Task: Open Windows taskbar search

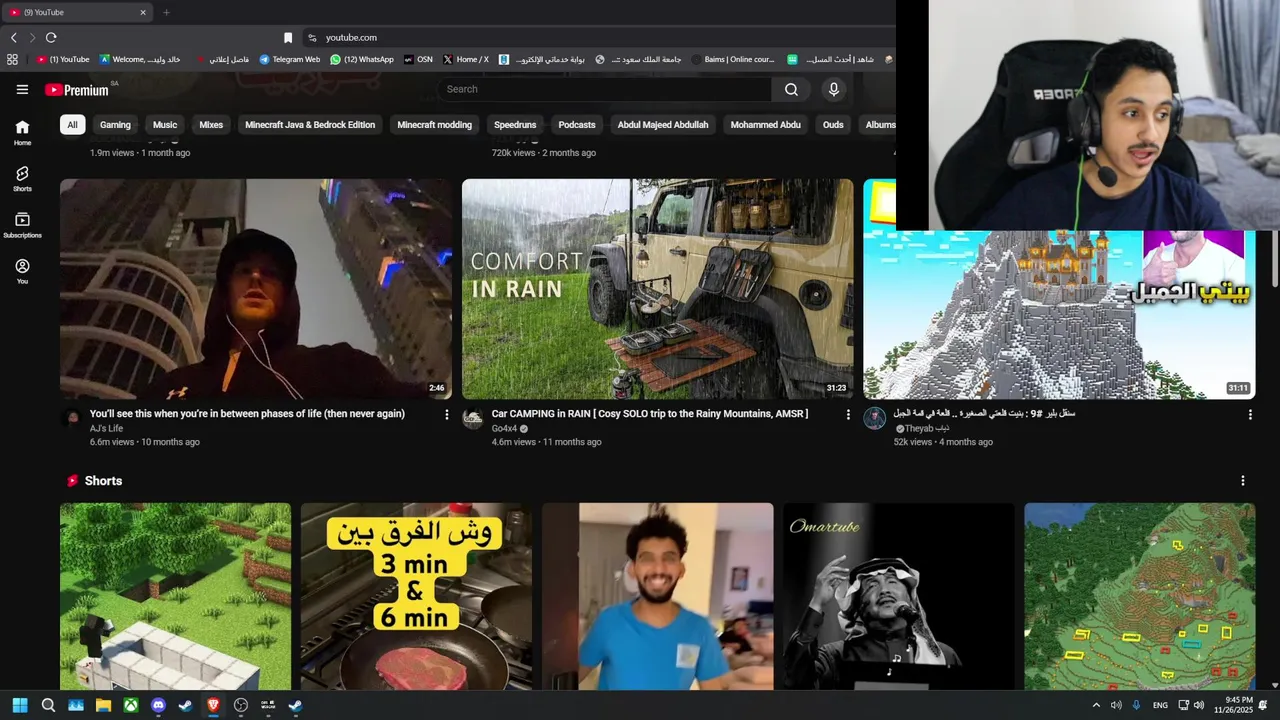Action: (x=48, y=705)
